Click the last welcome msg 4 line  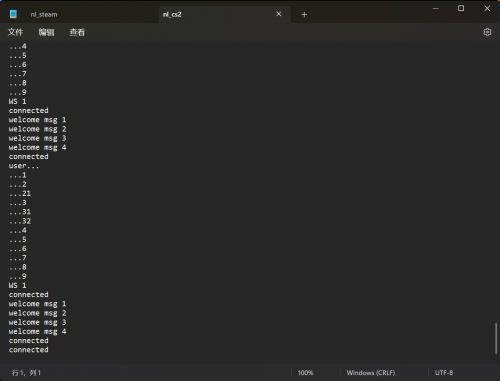click(37, 331)
